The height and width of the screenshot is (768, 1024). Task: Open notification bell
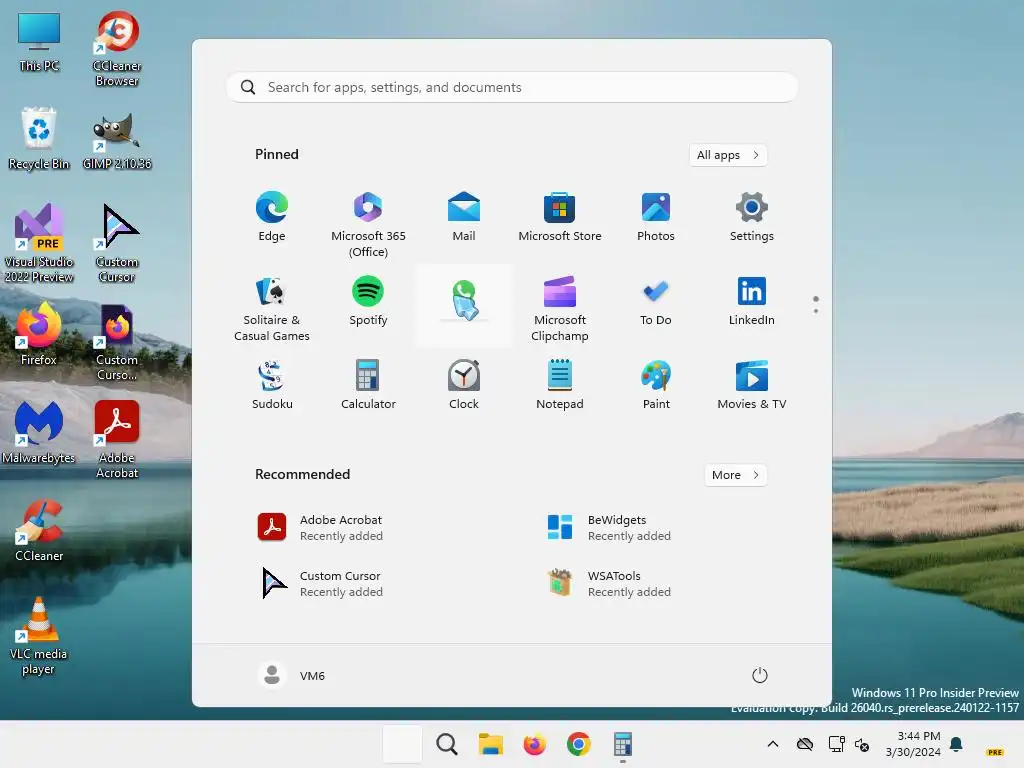pos(956,744)
